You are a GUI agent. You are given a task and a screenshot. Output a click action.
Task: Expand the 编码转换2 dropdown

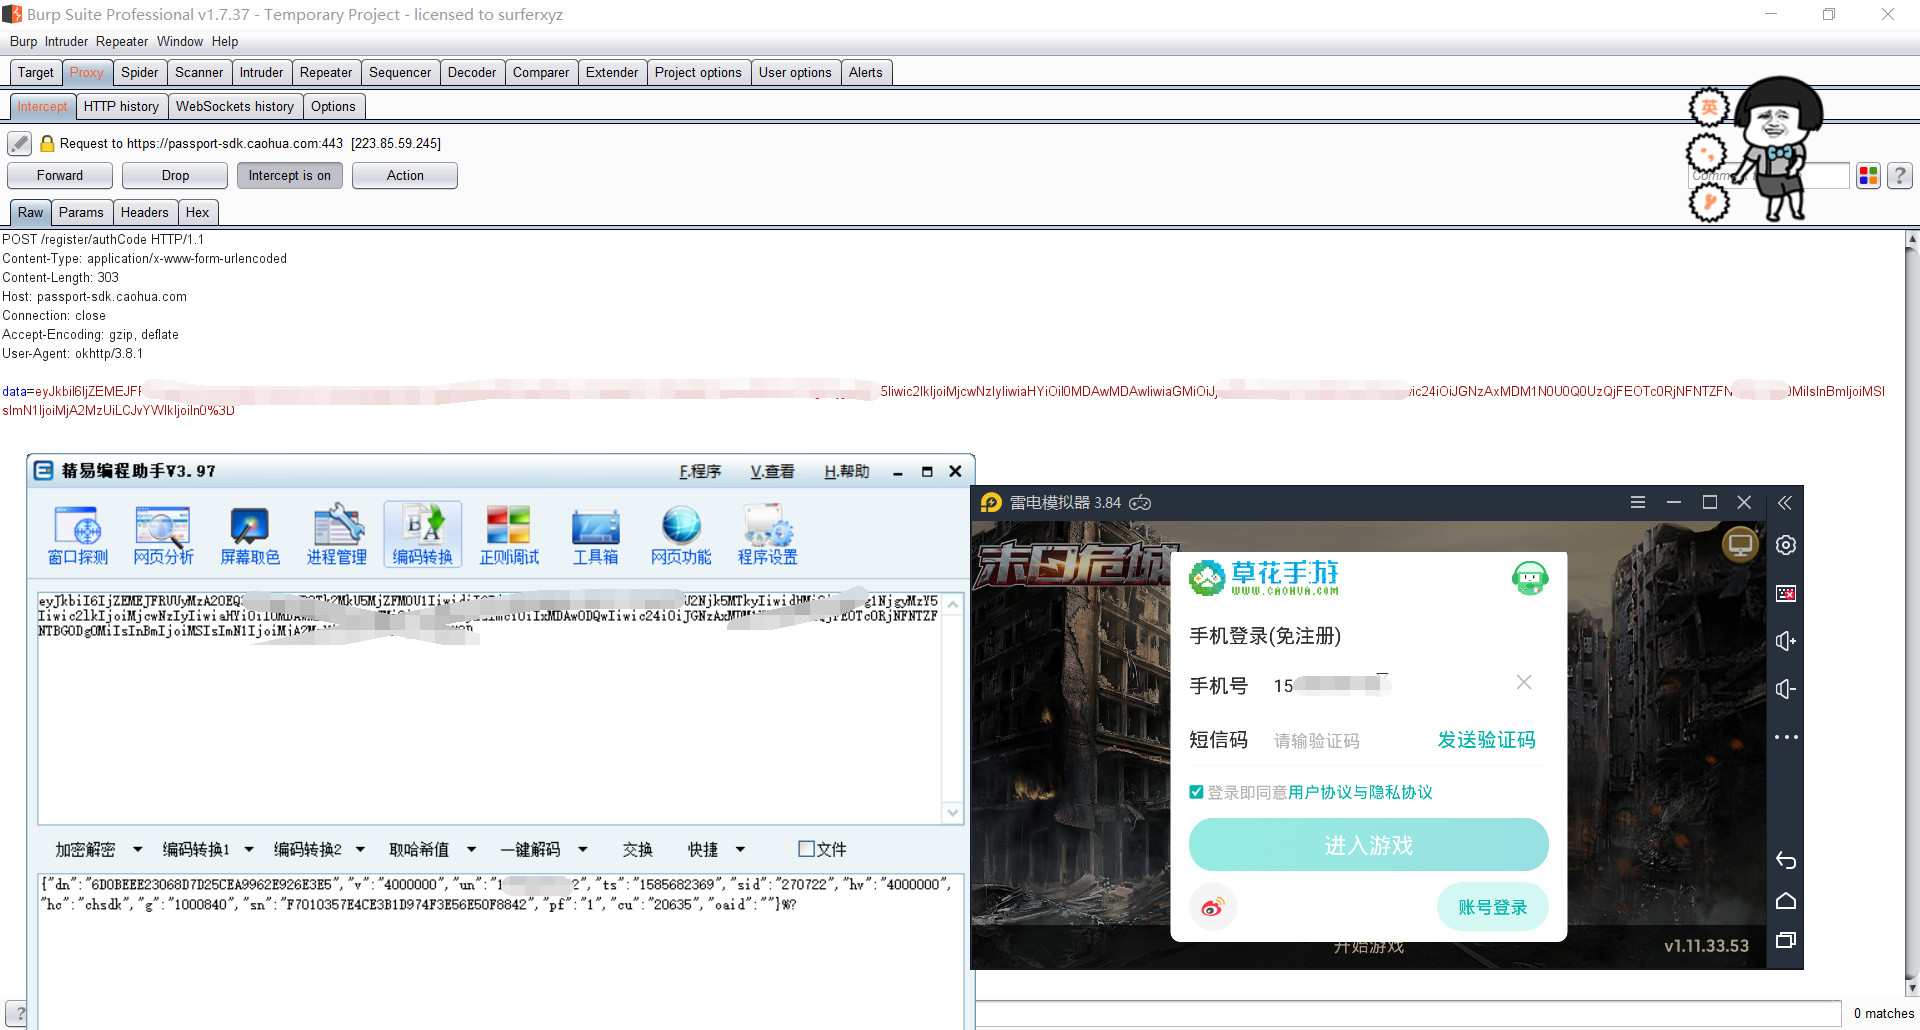point(360,850)
